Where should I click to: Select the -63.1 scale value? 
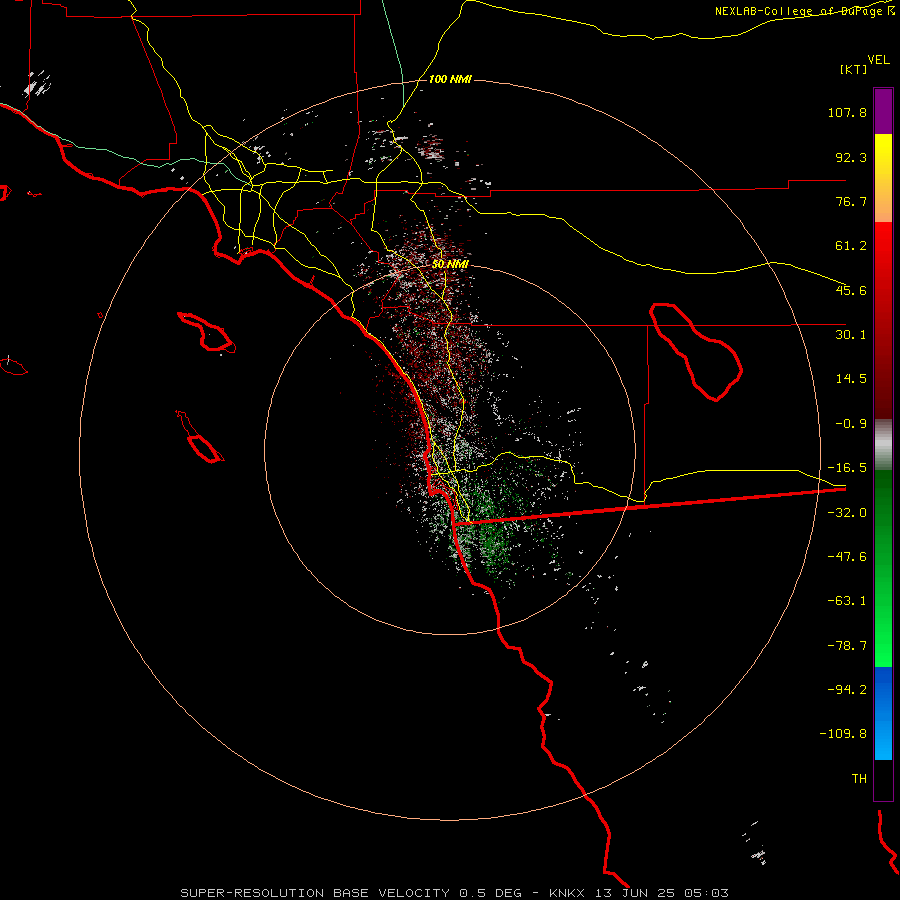[847, 601]
